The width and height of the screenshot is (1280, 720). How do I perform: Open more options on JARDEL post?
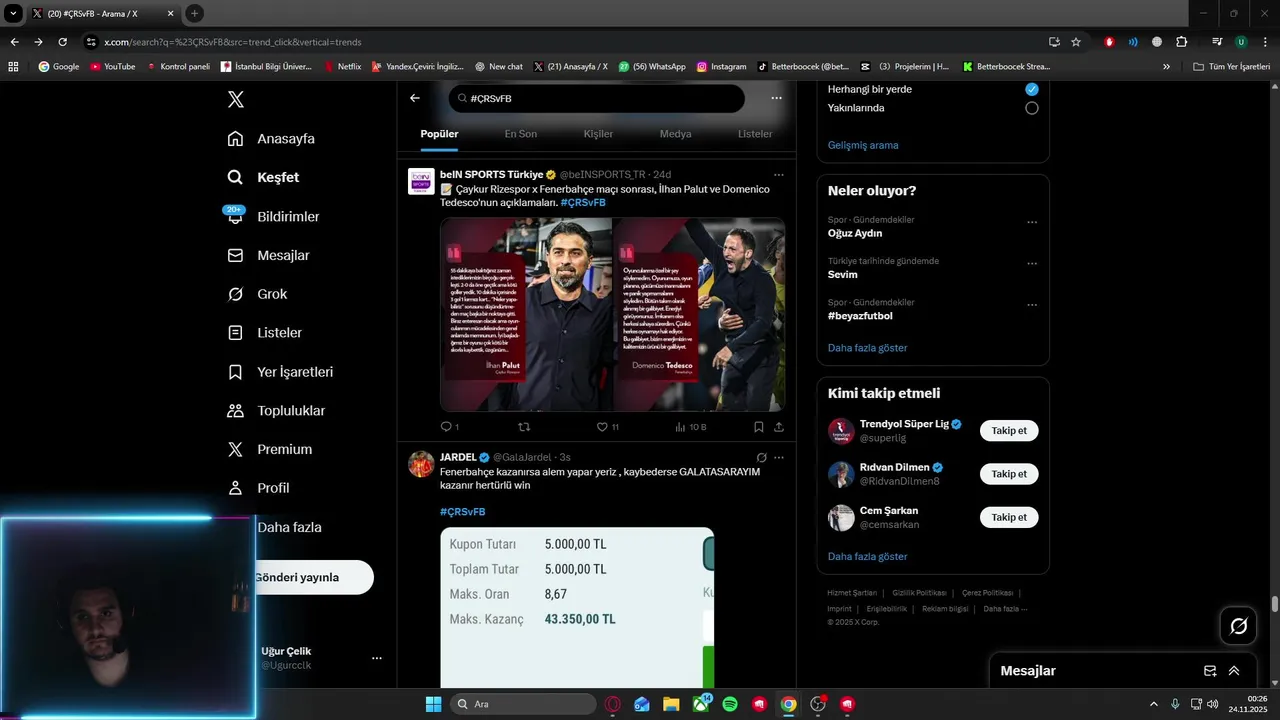(x=778, y=457)
